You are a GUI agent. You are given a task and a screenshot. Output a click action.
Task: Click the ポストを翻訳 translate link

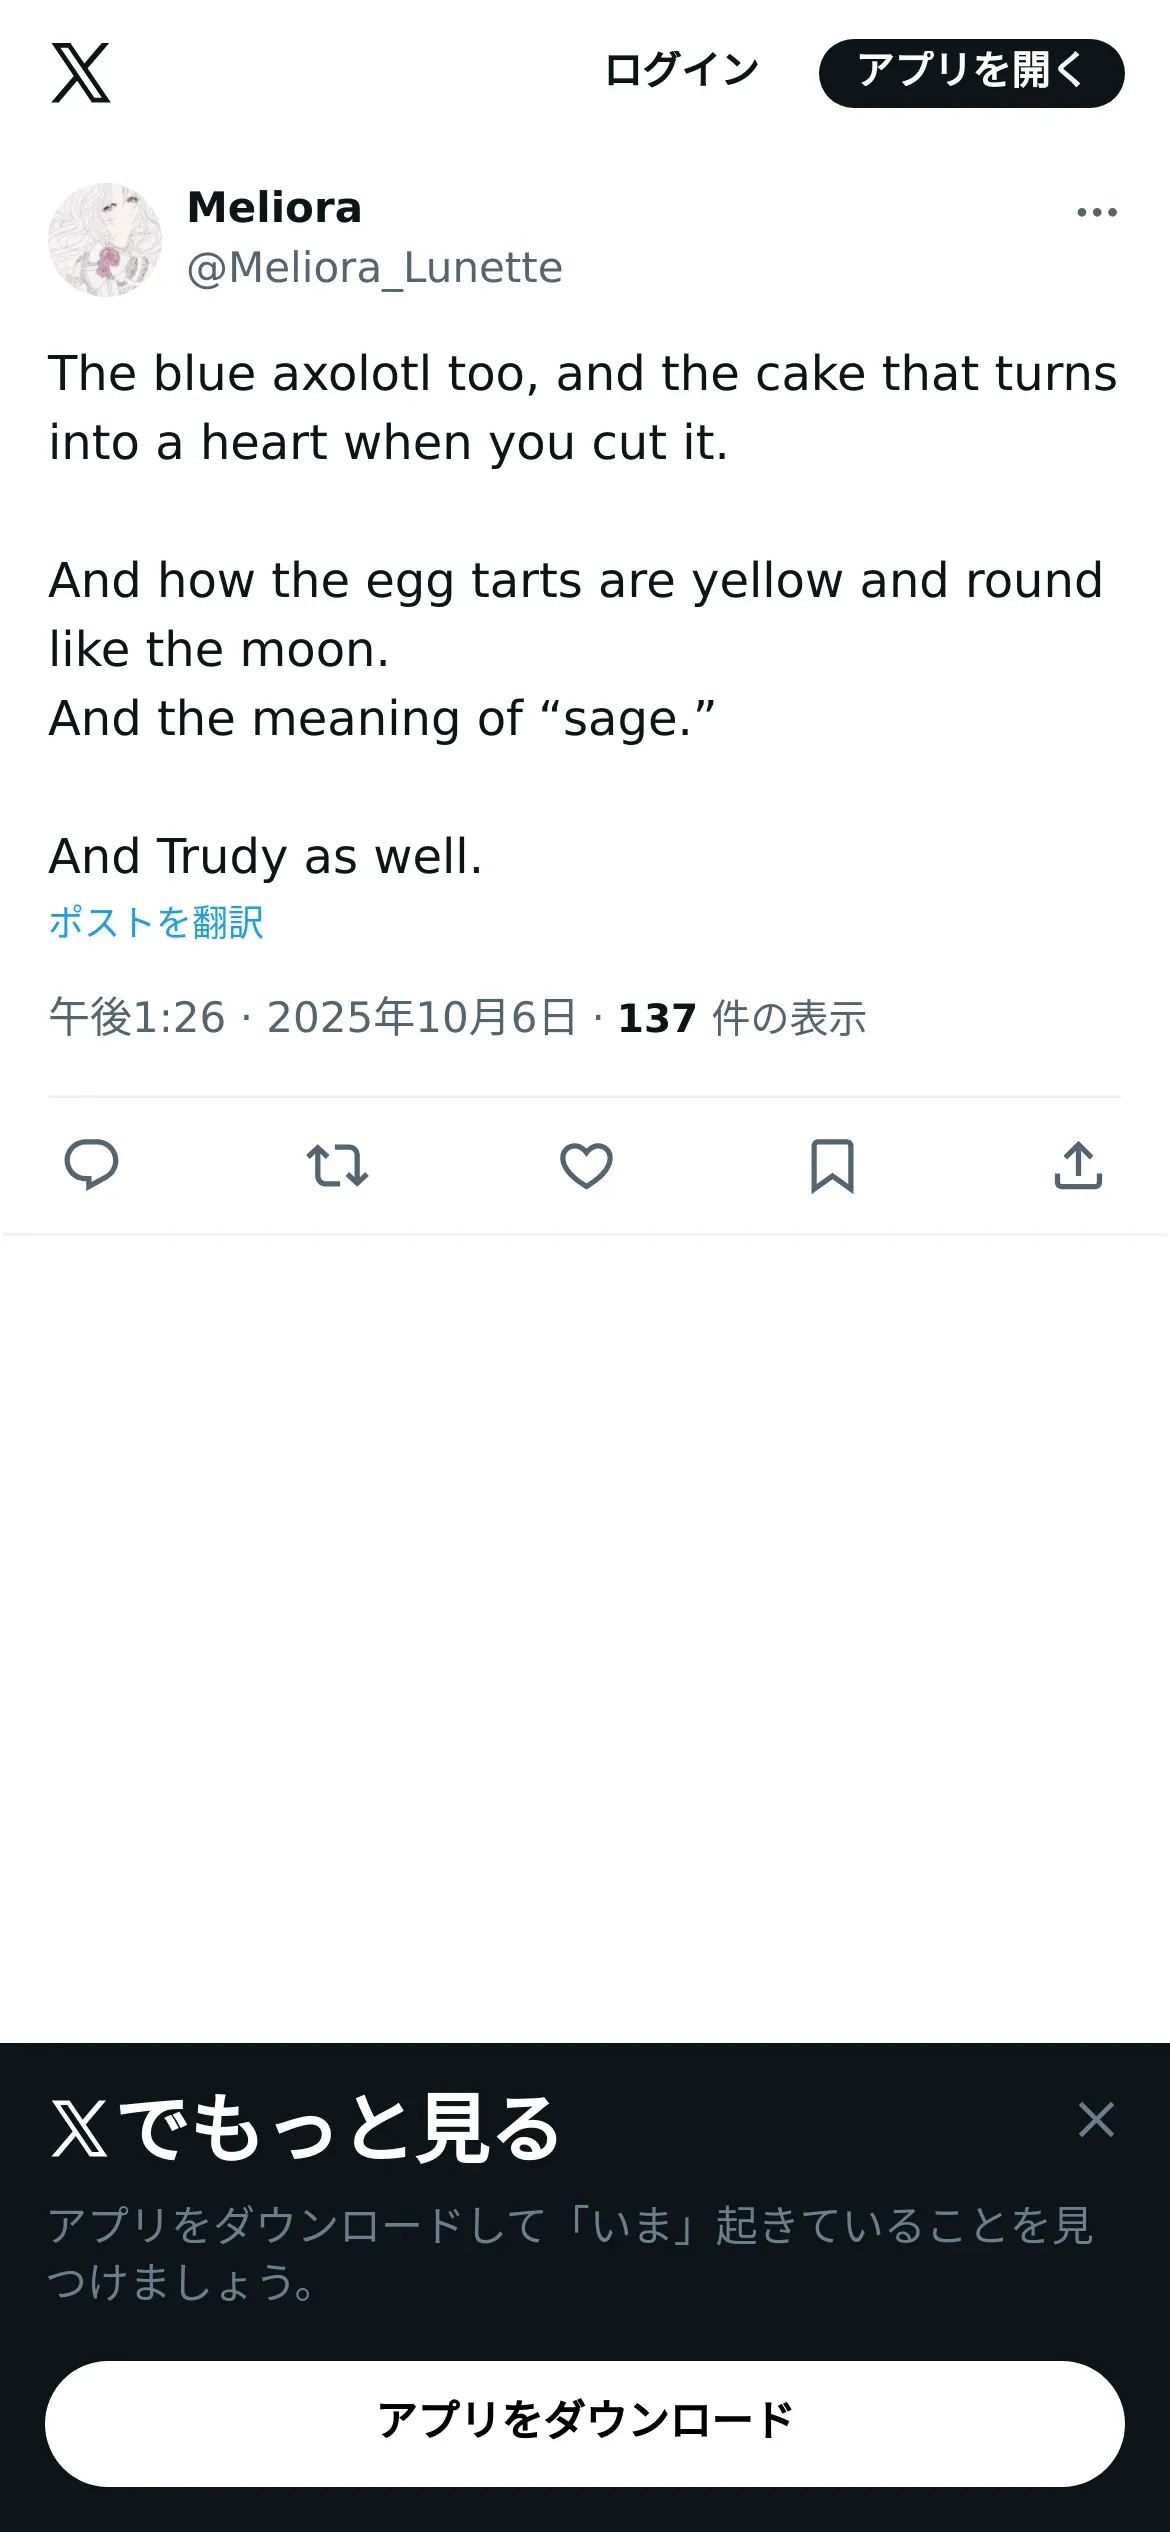pos(156,922)
